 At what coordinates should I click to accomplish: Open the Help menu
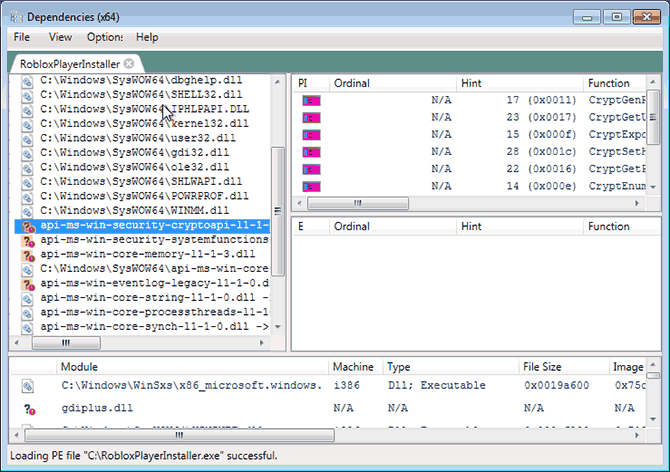[x=147, y=37]
